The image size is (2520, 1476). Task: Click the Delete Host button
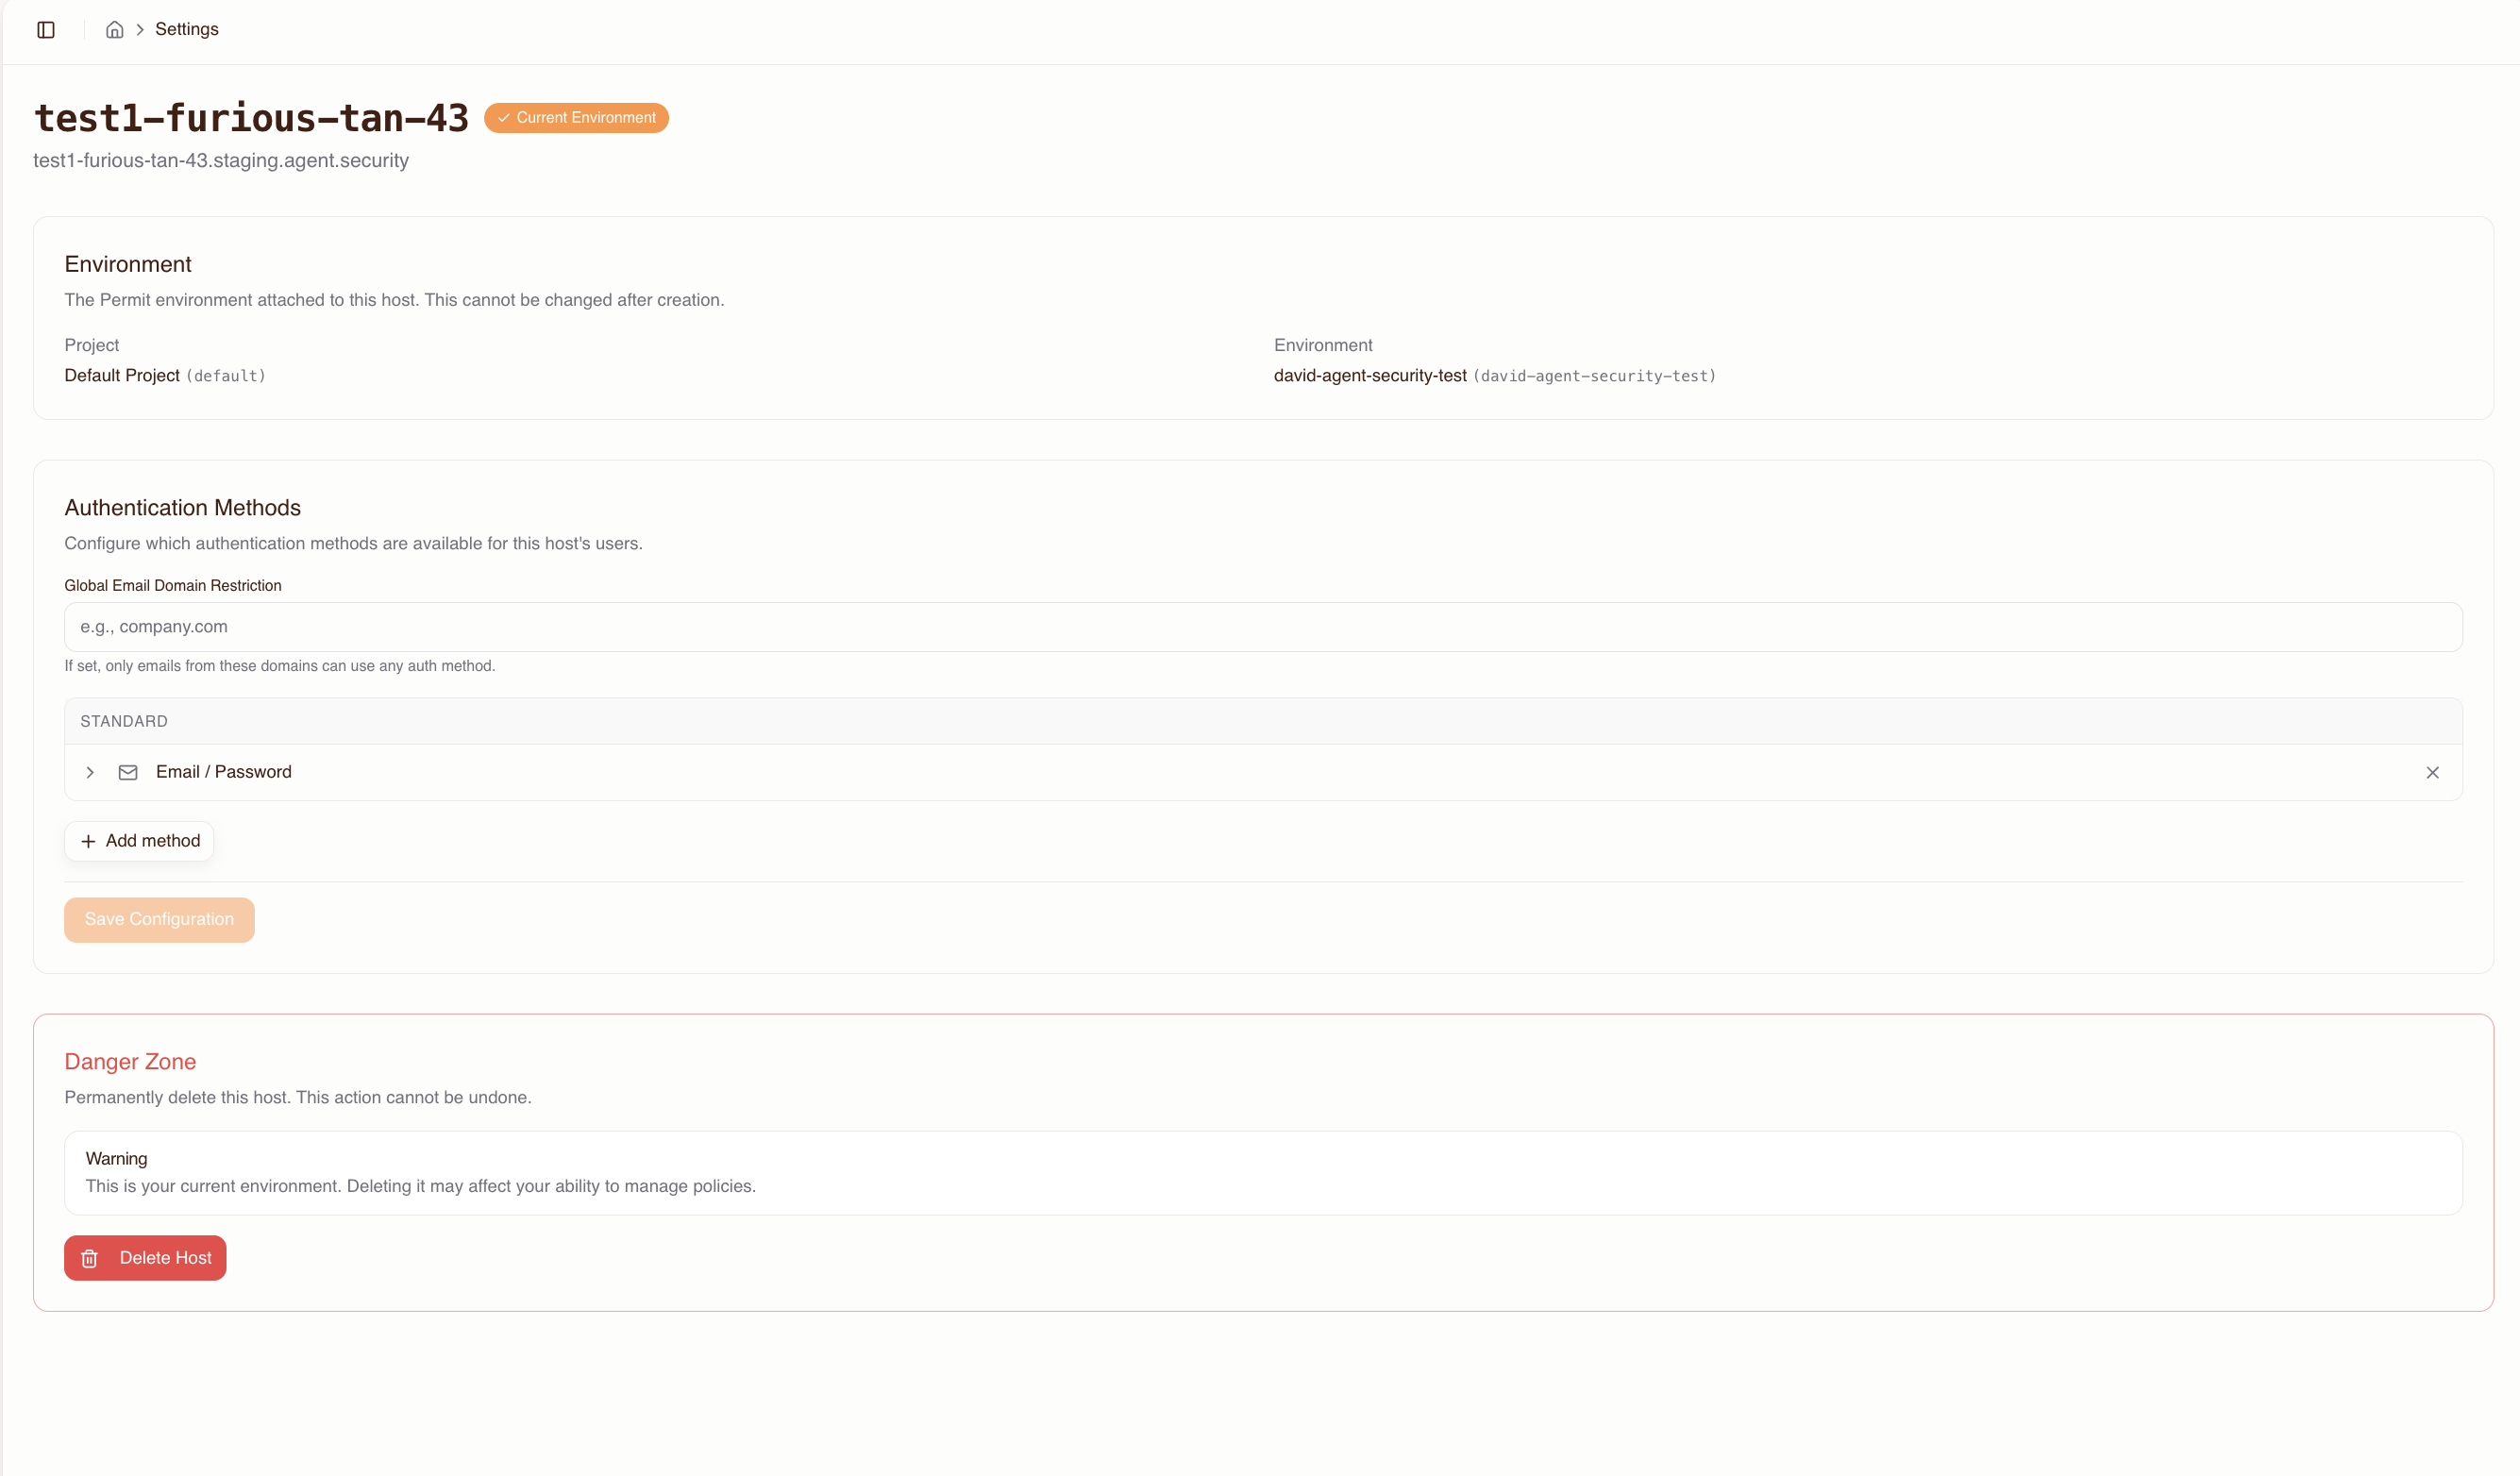click(144, 1258)
